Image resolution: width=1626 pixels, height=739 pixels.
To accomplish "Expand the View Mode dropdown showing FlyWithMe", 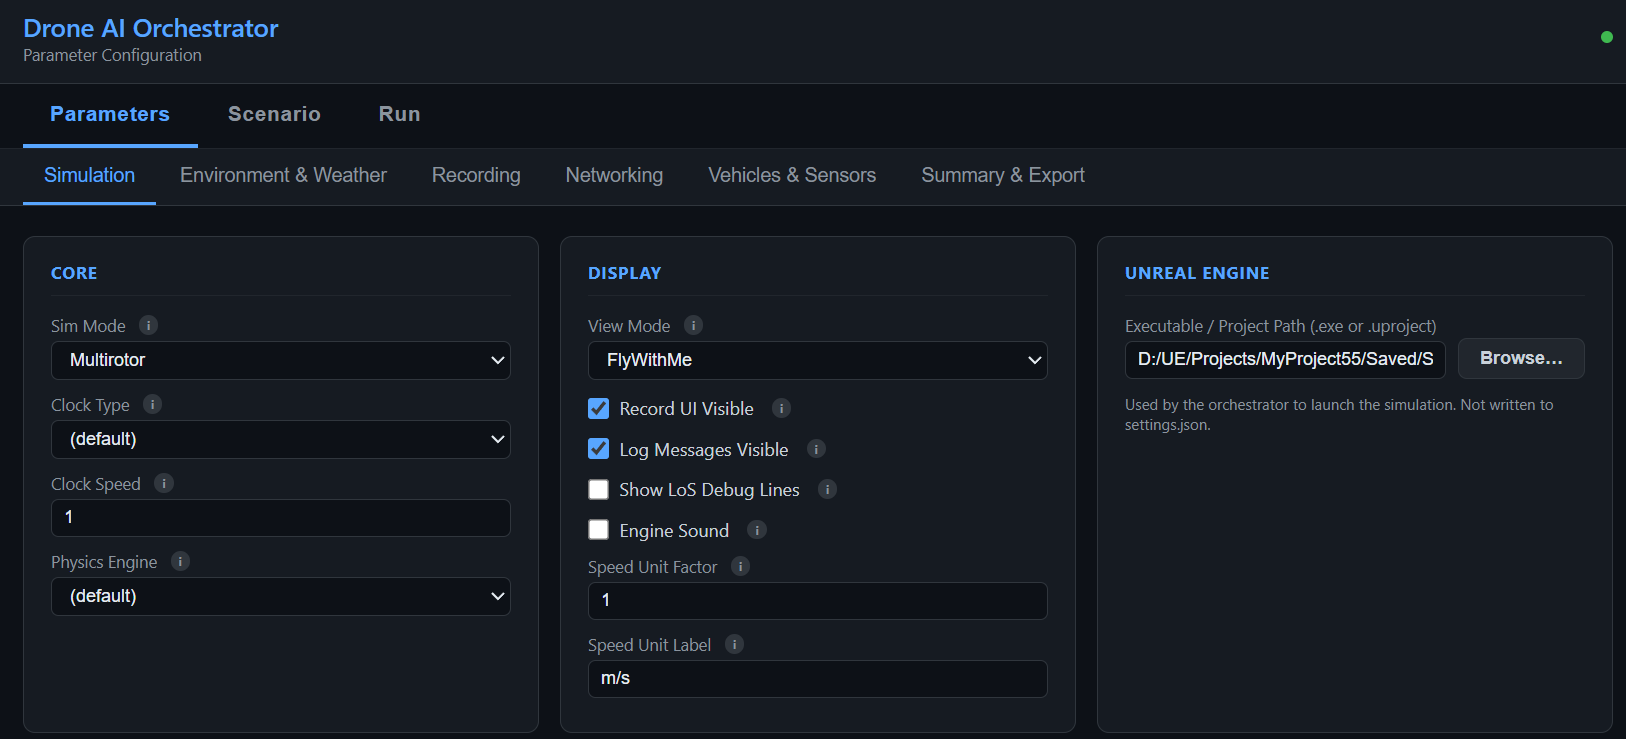I will (x=817, y=360).
